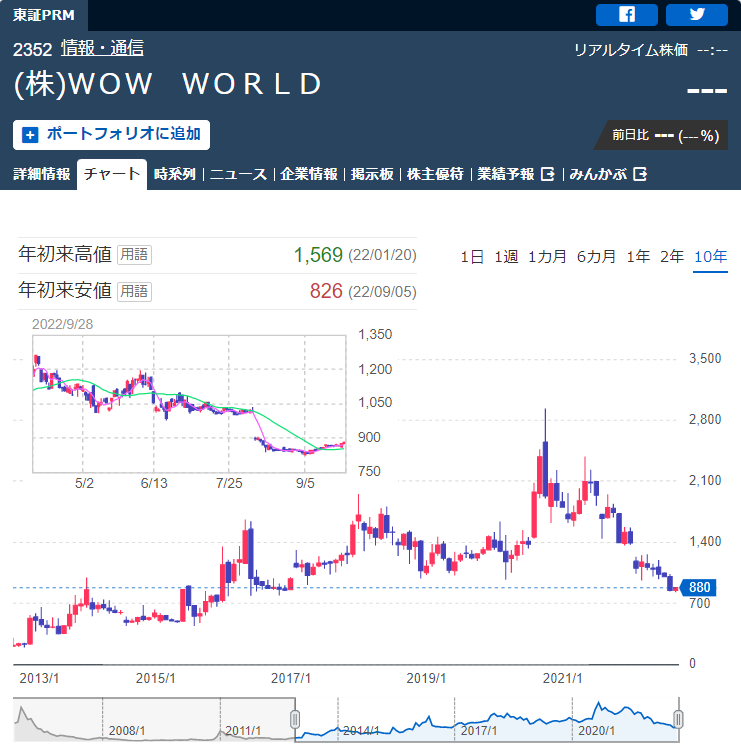Open the 掲示板 tab
This screenshot has height=750, width=741.
[x=370, y=174]
